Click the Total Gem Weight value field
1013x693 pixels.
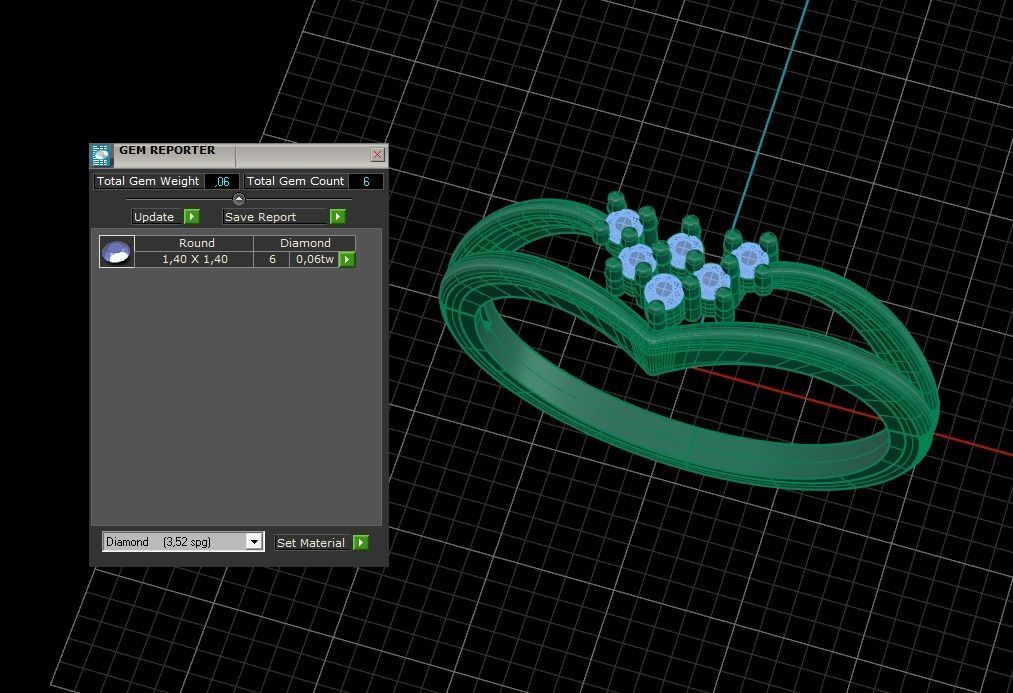(222, 181)
